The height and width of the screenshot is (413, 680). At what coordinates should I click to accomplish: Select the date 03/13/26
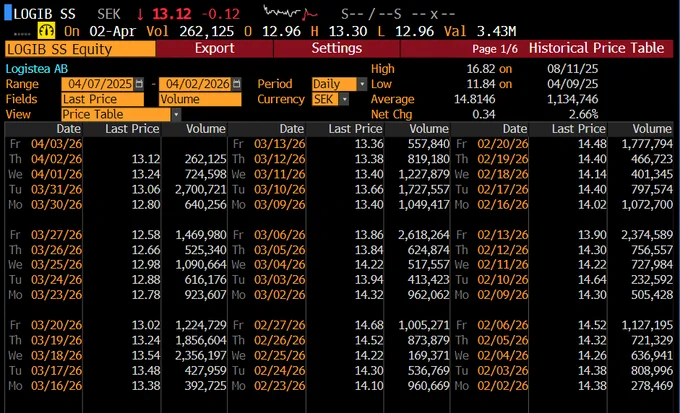click(280, 144)
